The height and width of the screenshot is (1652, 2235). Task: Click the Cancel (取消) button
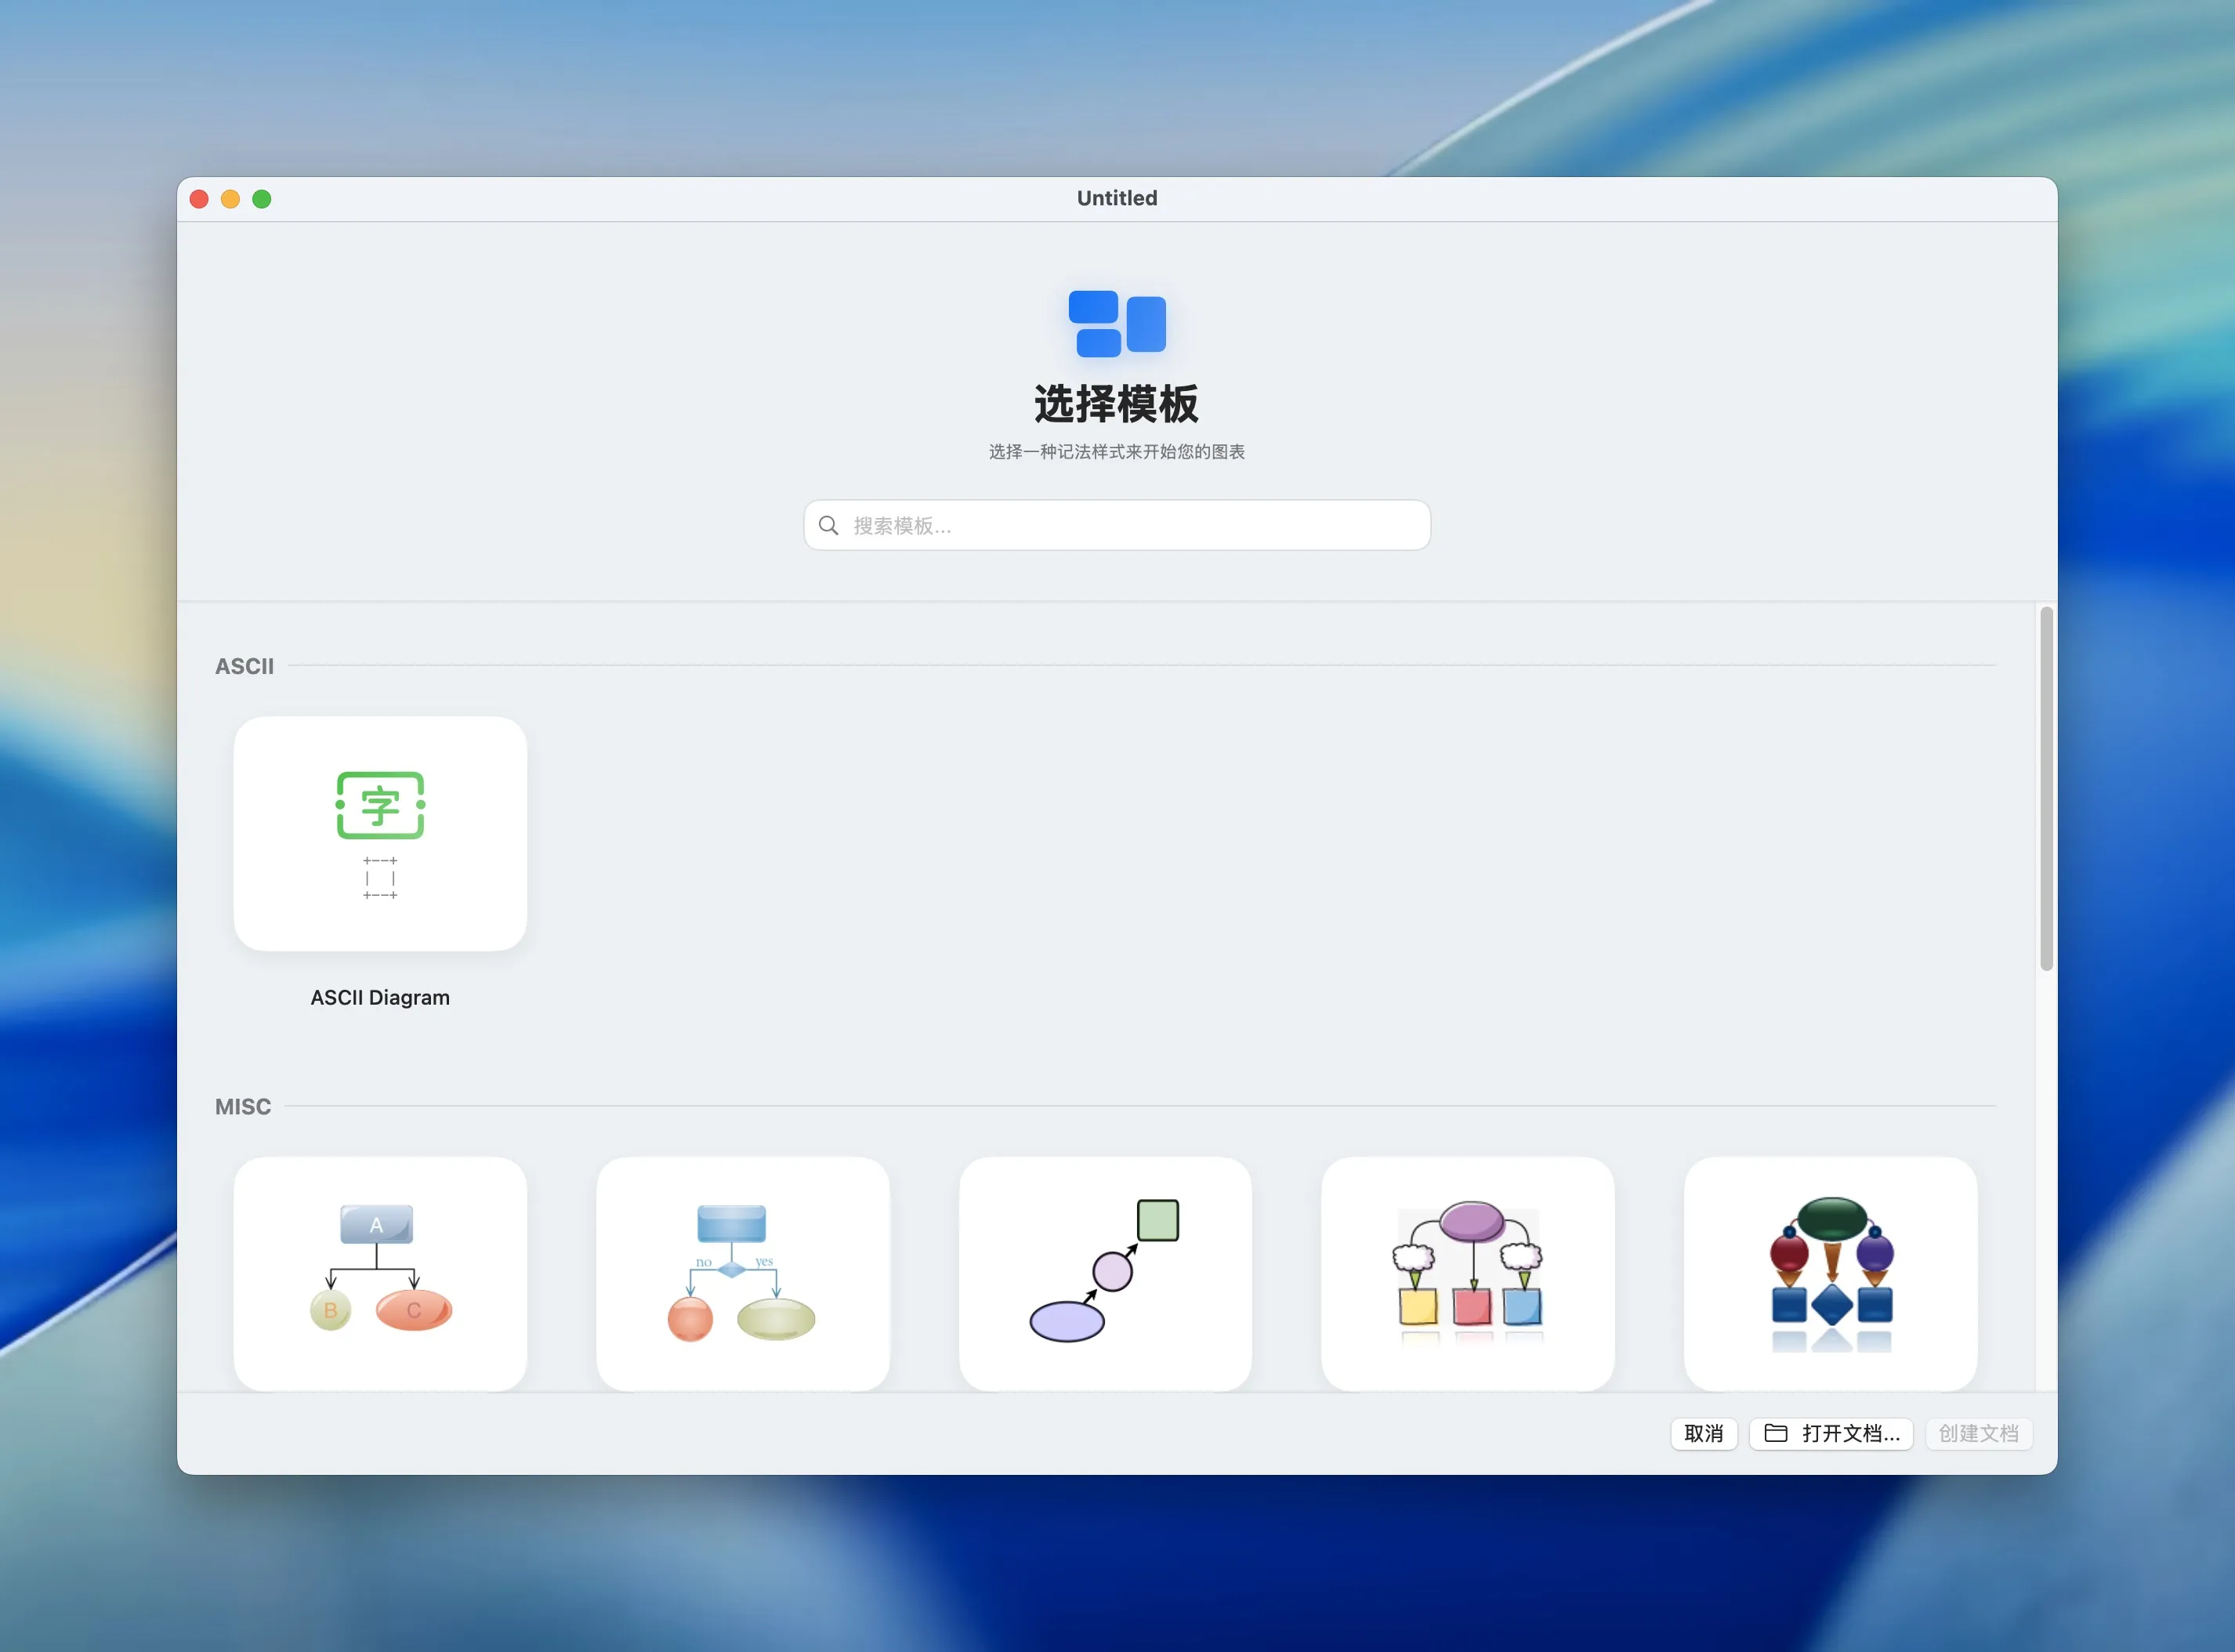(1704, 1433)
